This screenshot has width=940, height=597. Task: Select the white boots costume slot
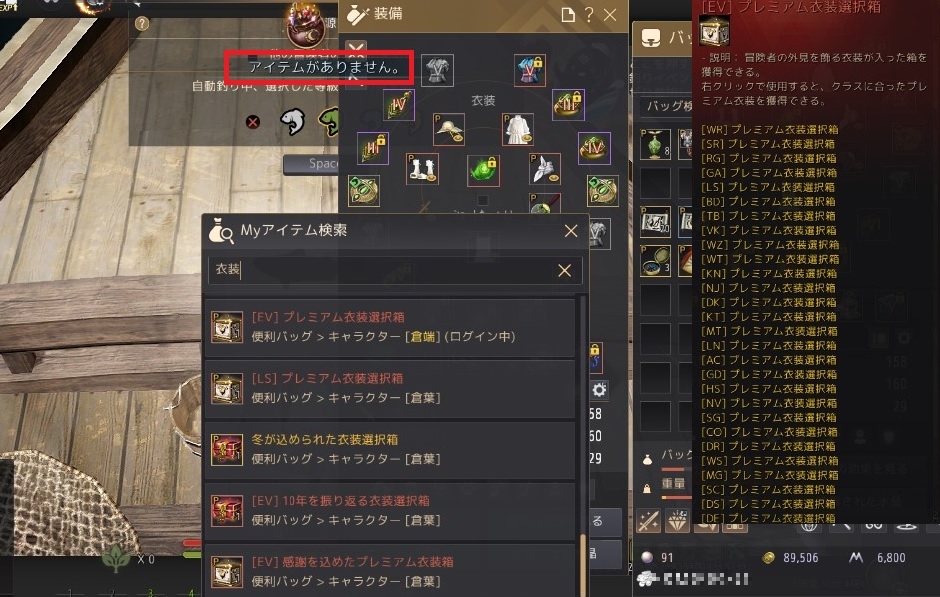pyautogui.click(x=422, y=168)
